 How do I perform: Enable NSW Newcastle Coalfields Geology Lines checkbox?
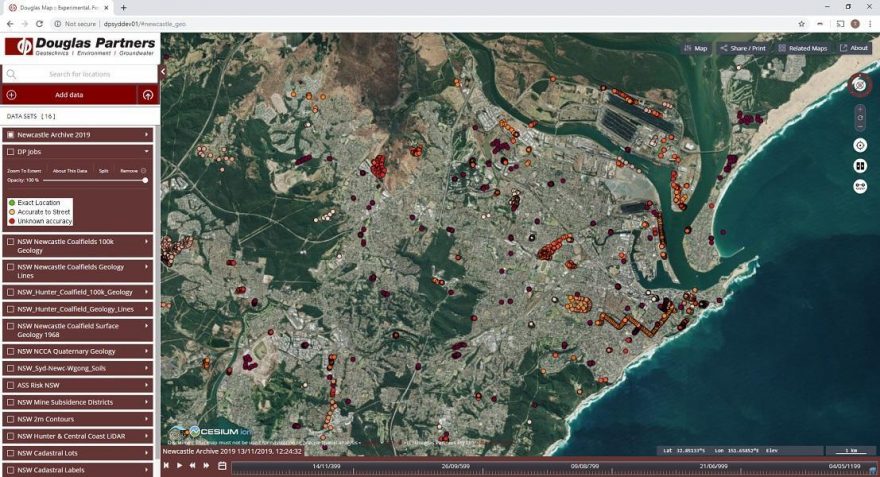[x=10, y=267]
